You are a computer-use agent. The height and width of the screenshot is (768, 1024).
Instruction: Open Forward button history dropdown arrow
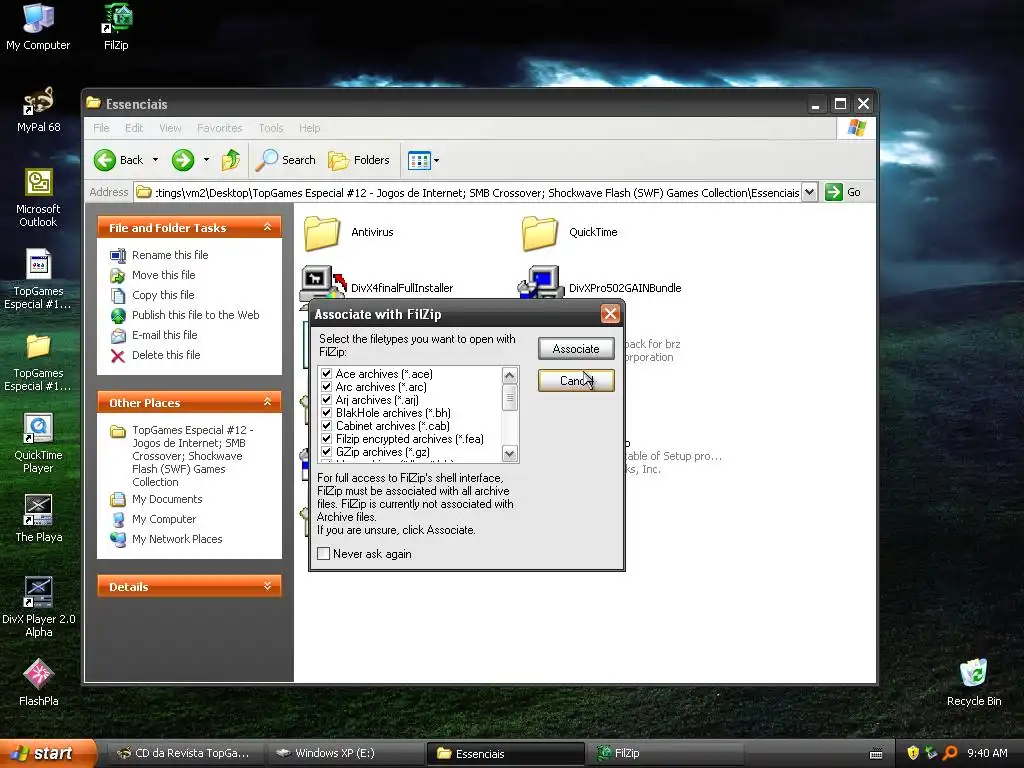pyautogui.click(x=206, y=160)
